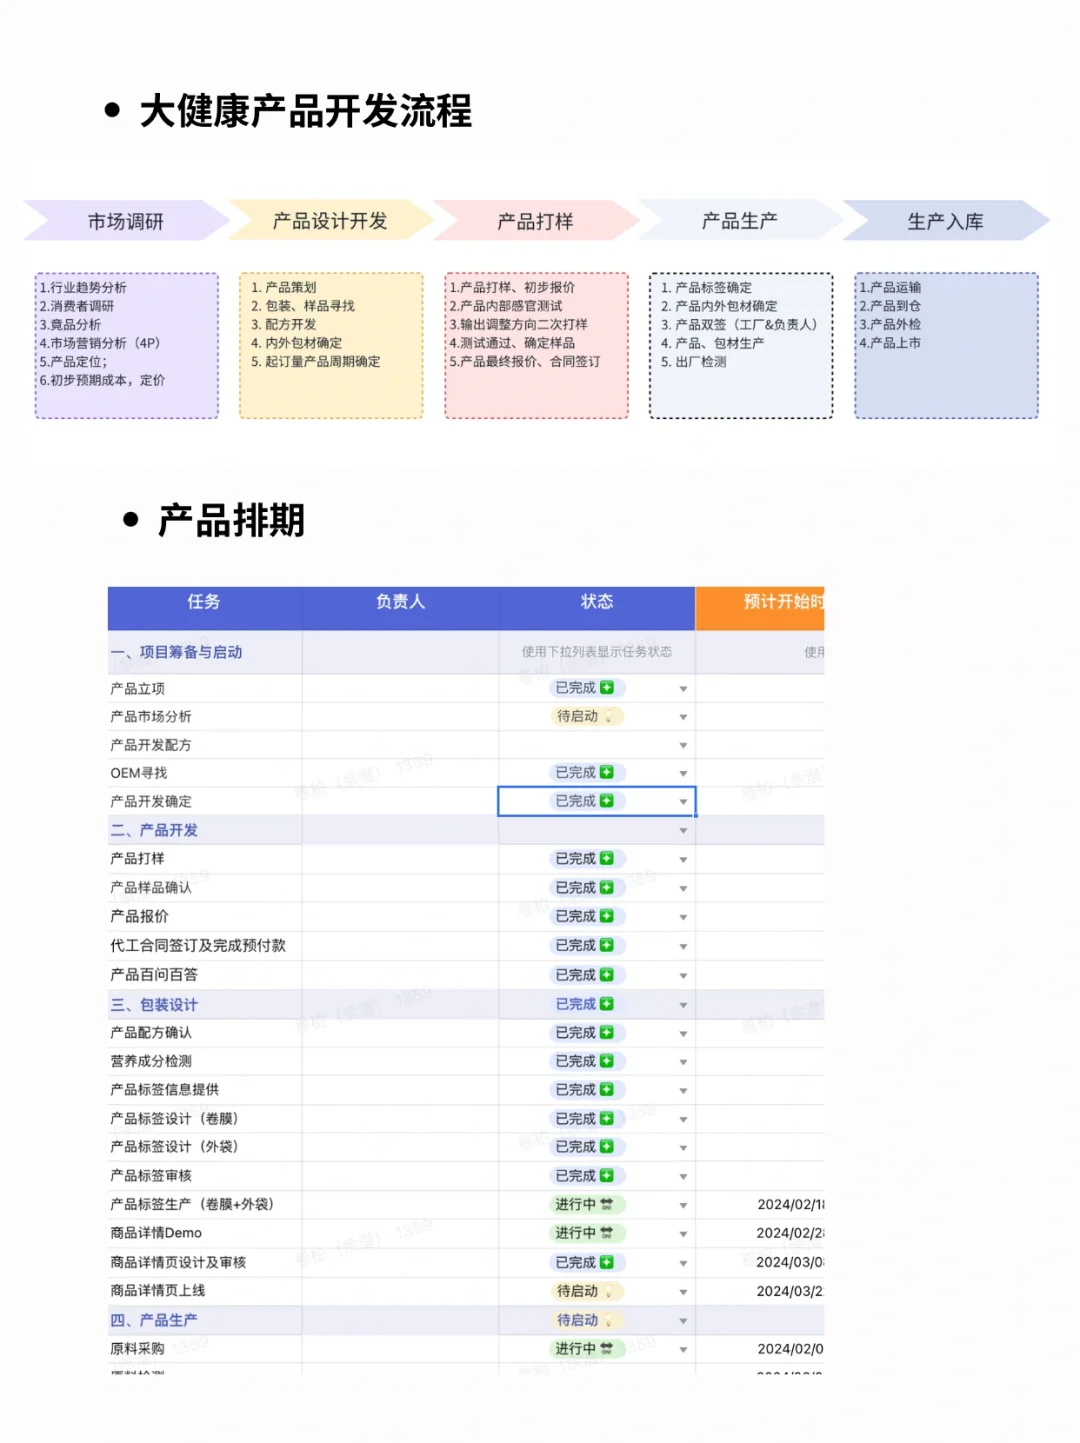This screenshot has width=1080, height=1443.
Task: Open the 二、产品开发 section status dropdown
Action: pyautogui.click(x=682, y=830)
